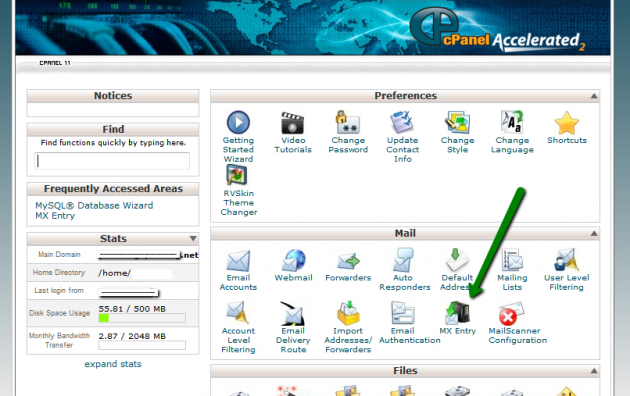This screenshot has height=396, width=630.
Task: Select the /home/ directory value
Action: tap(115, 273)
